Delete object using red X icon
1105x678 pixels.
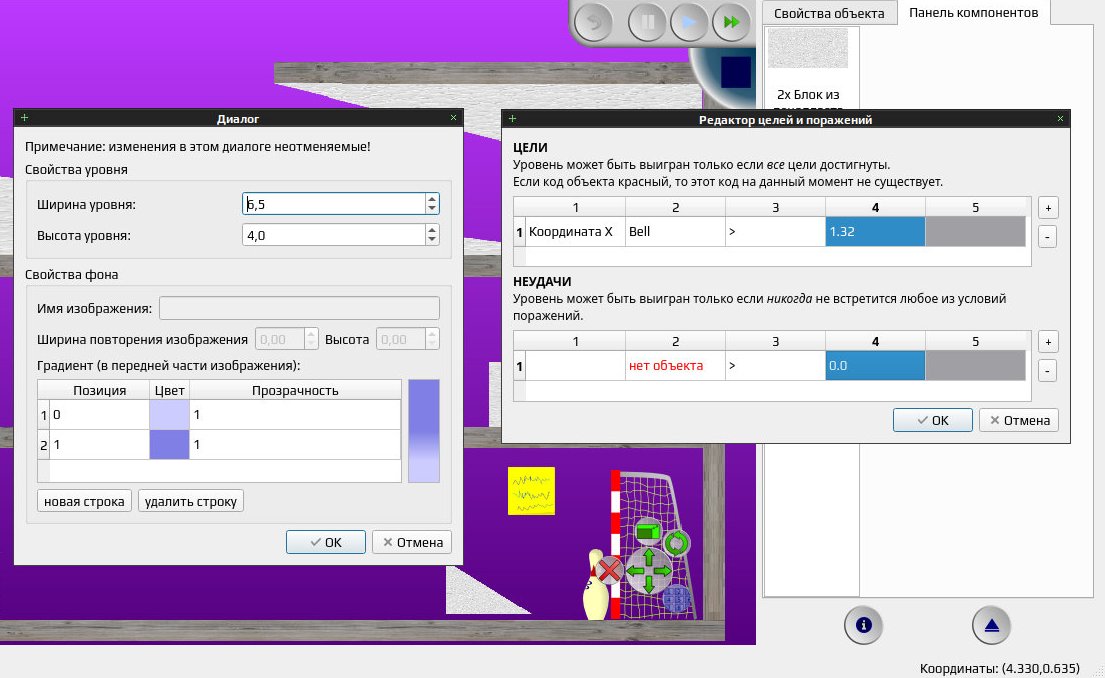(609, 569)
